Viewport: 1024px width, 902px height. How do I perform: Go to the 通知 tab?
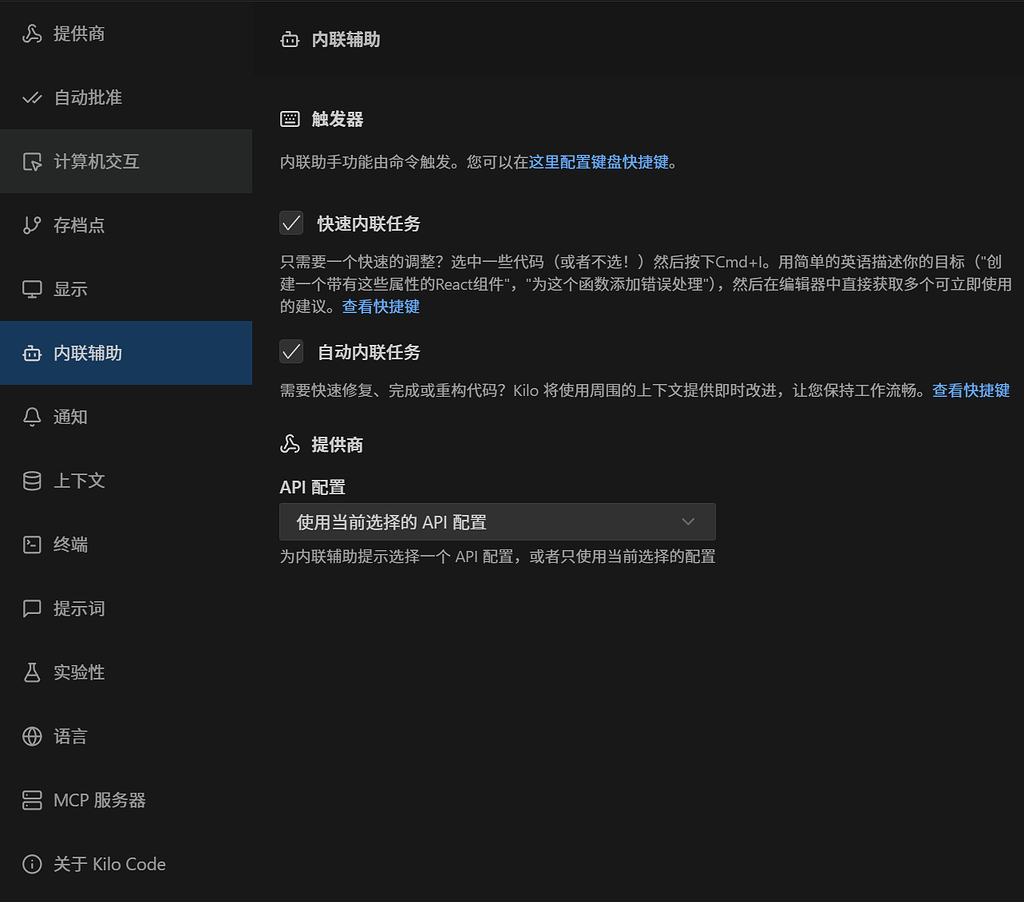[x=126, y=417]
